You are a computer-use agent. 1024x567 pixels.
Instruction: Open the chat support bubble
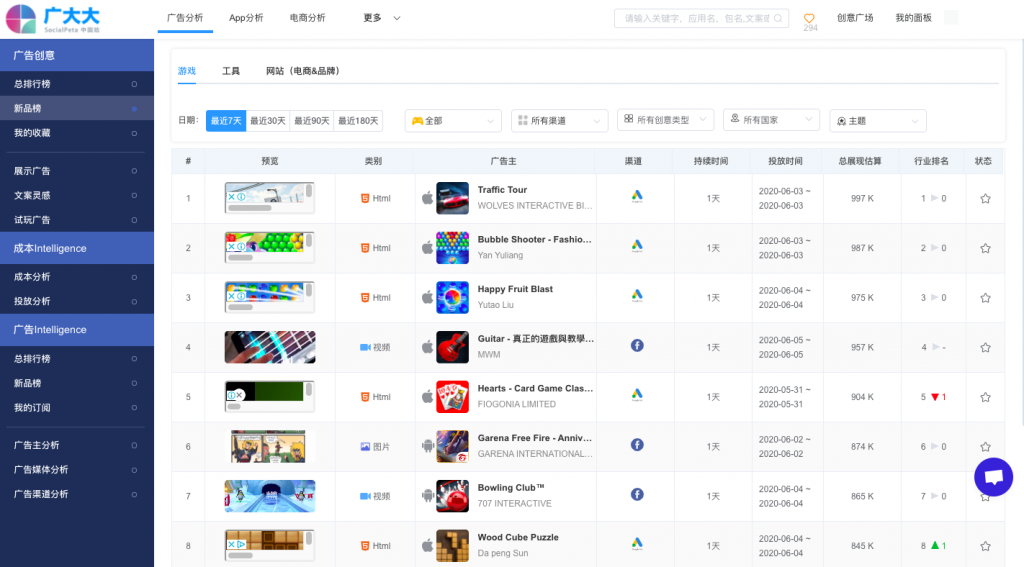point(993,477)
